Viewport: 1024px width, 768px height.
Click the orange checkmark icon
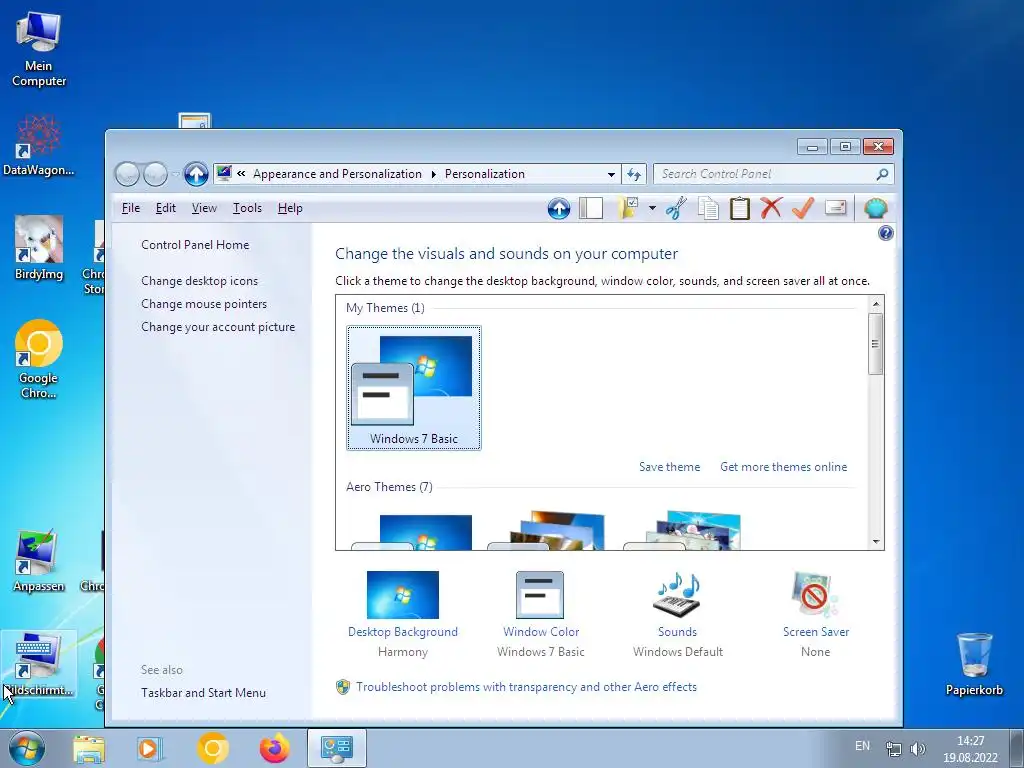pos(803,208)
